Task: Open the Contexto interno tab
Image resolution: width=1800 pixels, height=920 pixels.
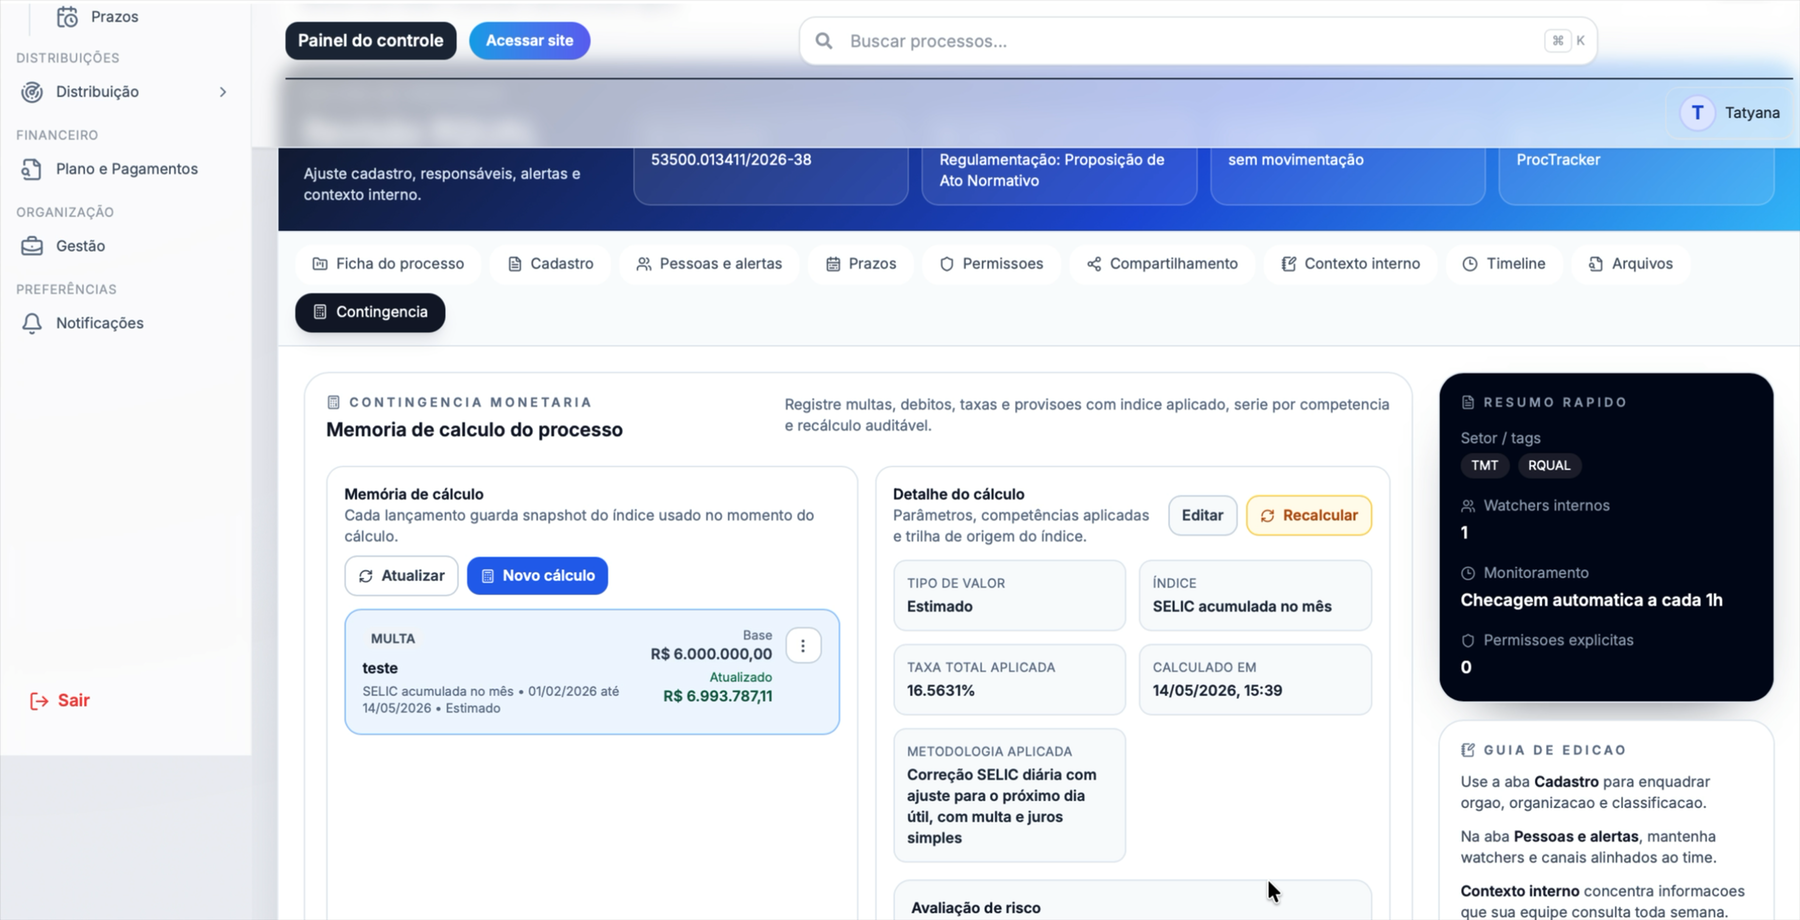Action: pos(1350,264)
